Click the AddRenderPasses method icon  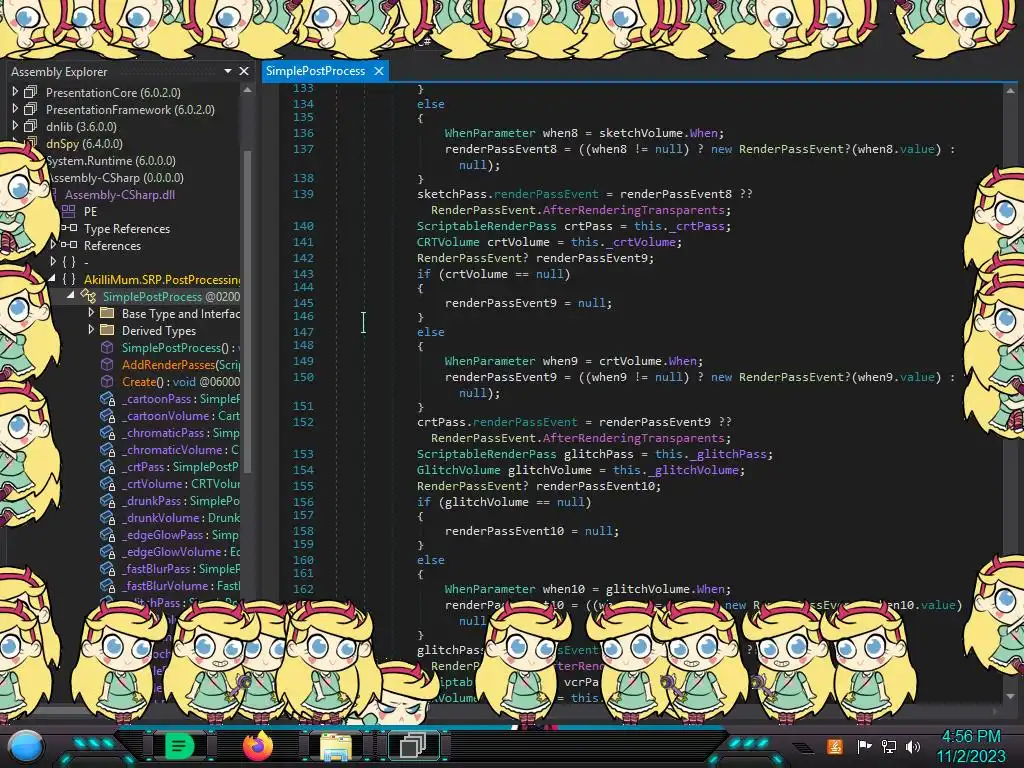107,364
